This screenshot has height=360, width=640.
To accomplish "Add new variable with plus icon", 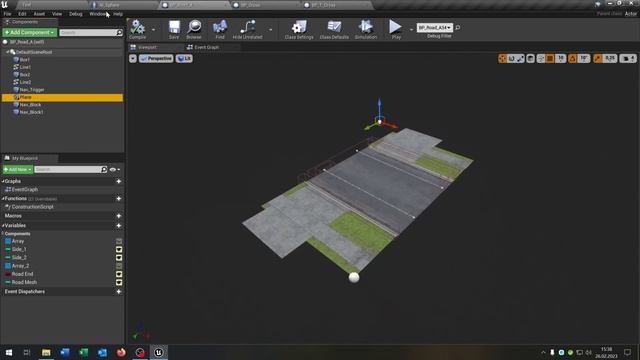I will [x=119, y=225].
